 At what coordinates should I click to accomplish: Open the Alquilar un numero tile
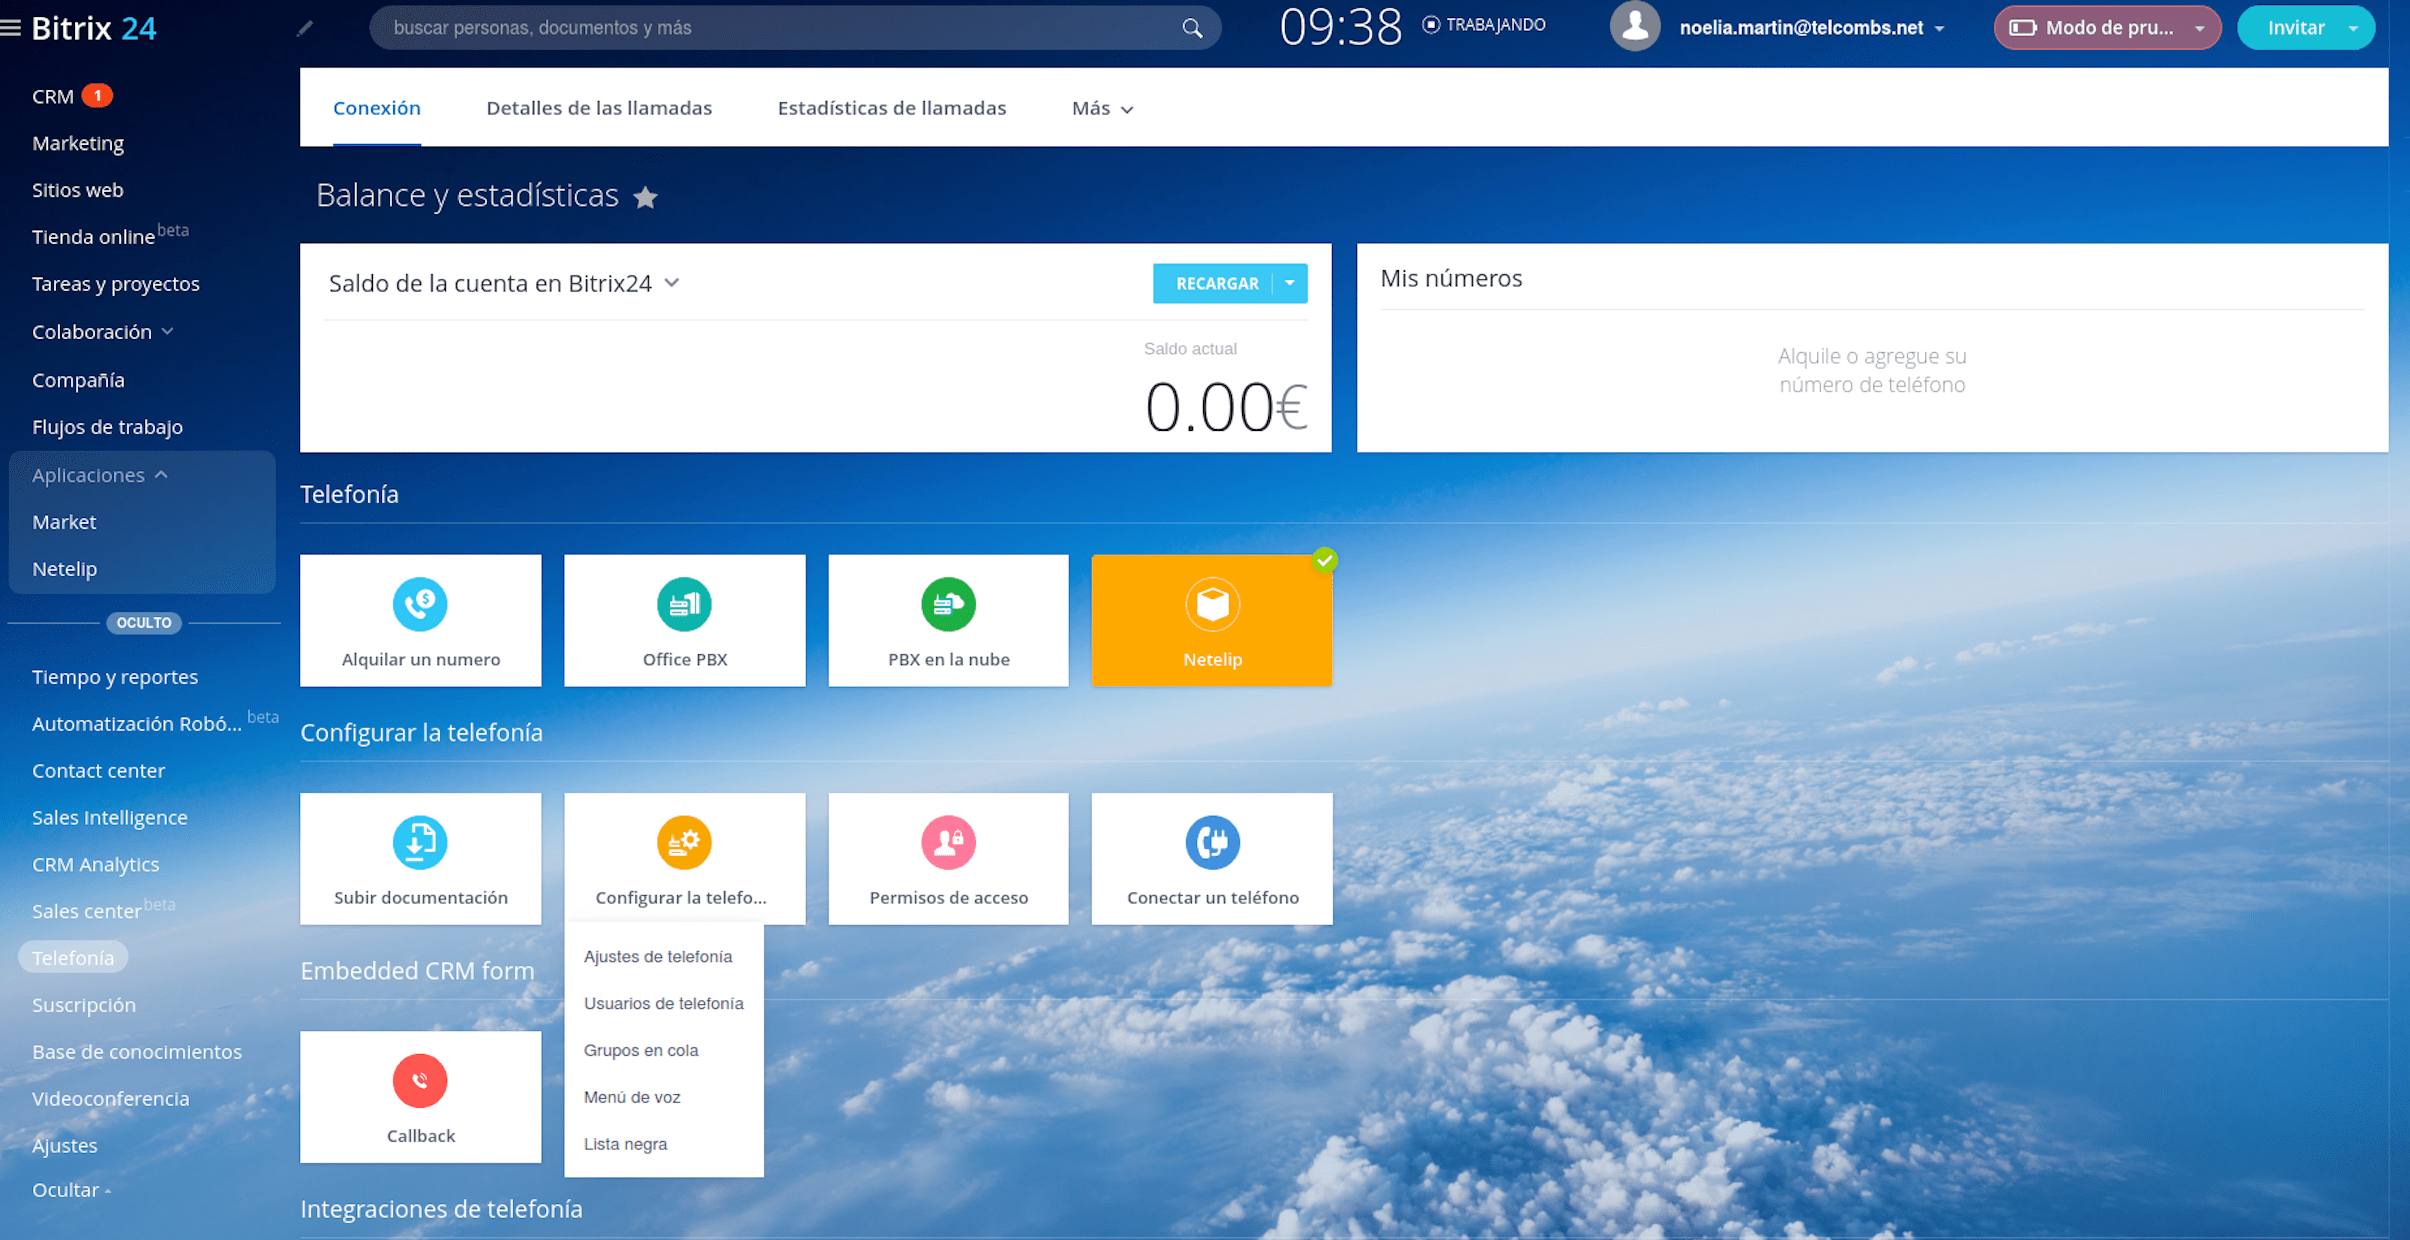pyautogui.click(x=421, y=620)
